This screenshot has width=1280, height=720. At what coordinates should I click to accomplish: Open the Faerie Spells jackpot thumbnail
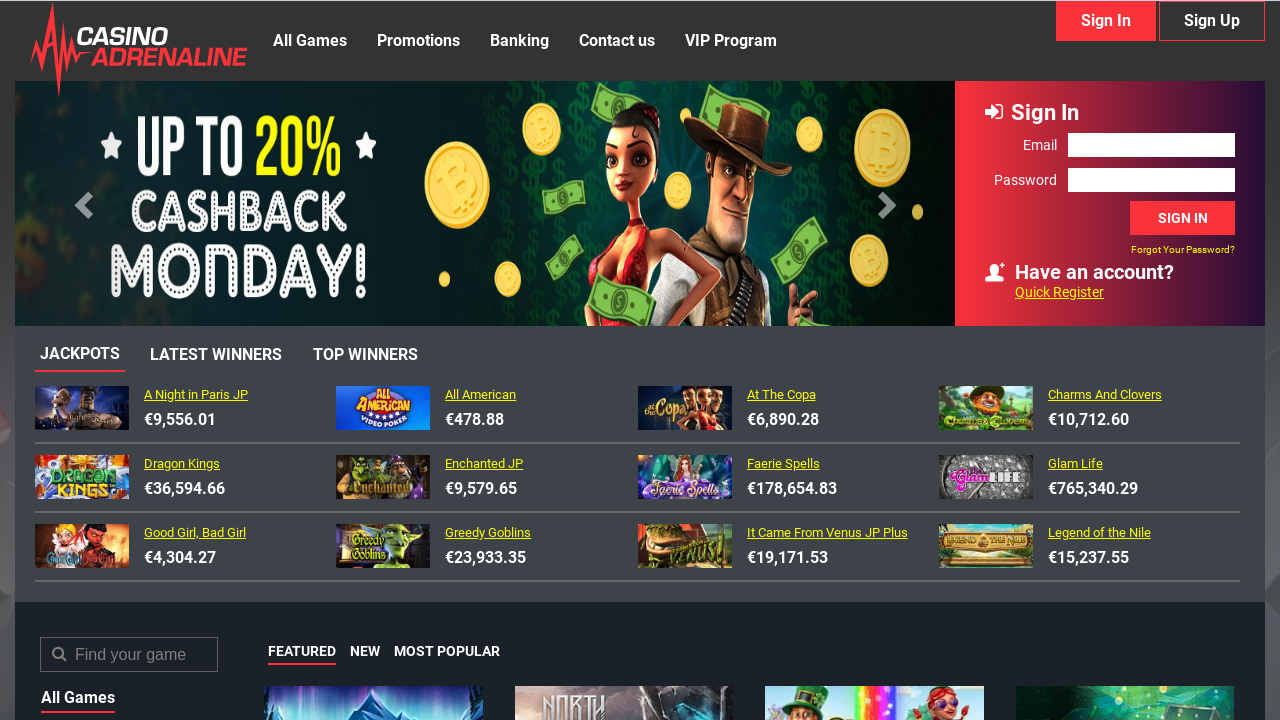pos(685,477)
